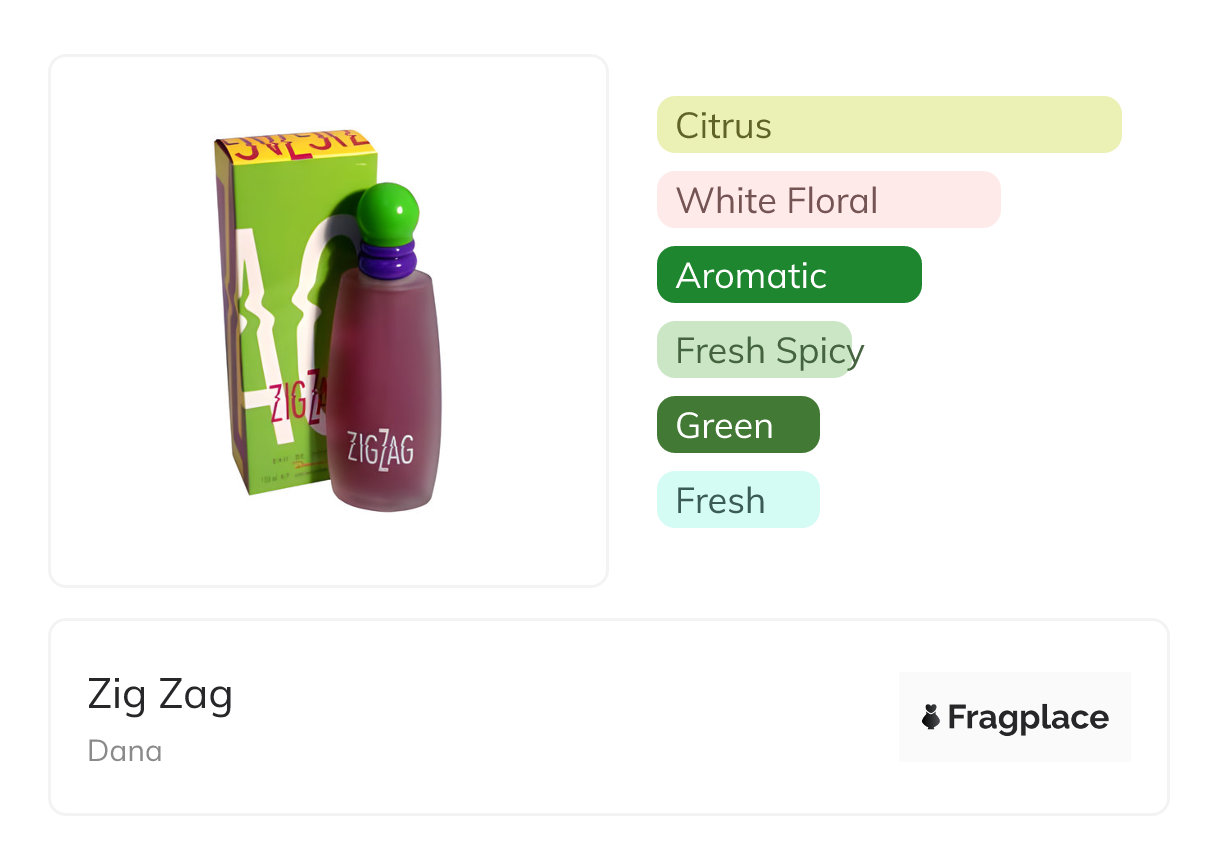
Task: Choose the light teal Fresh accord bar
Action: [738, 500]
